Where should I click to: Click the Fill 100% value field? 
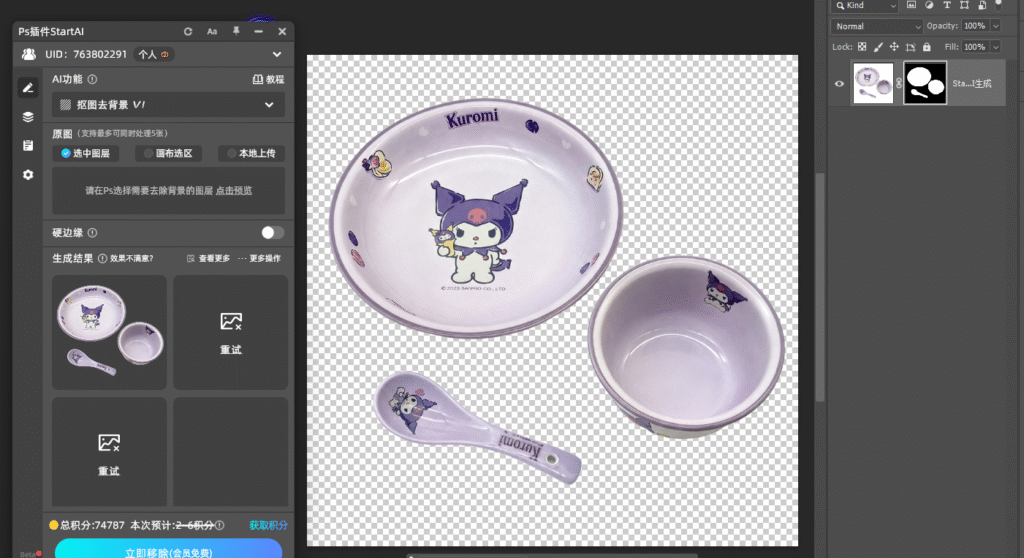[x=974, y=47]
